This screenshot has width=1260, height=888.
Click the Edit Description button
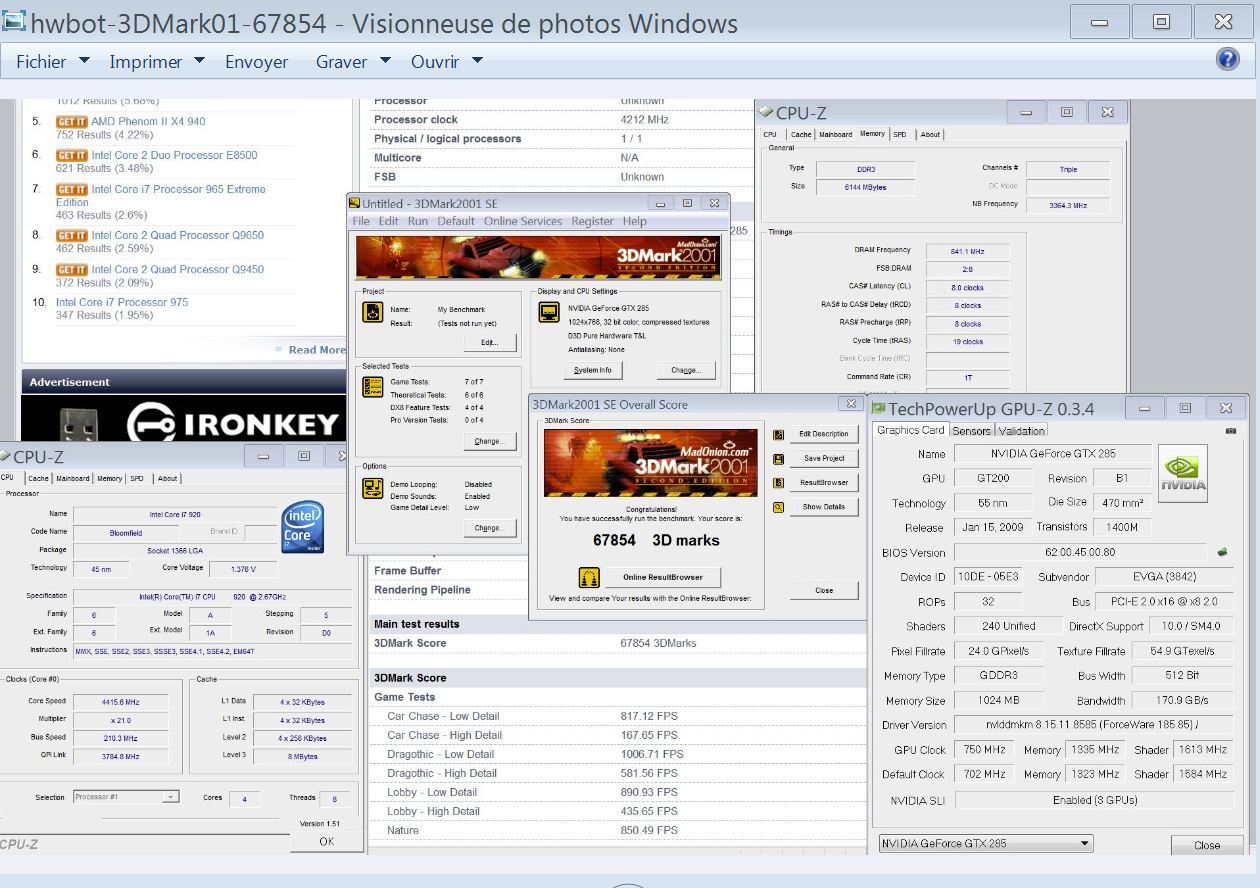pos(824,434)
